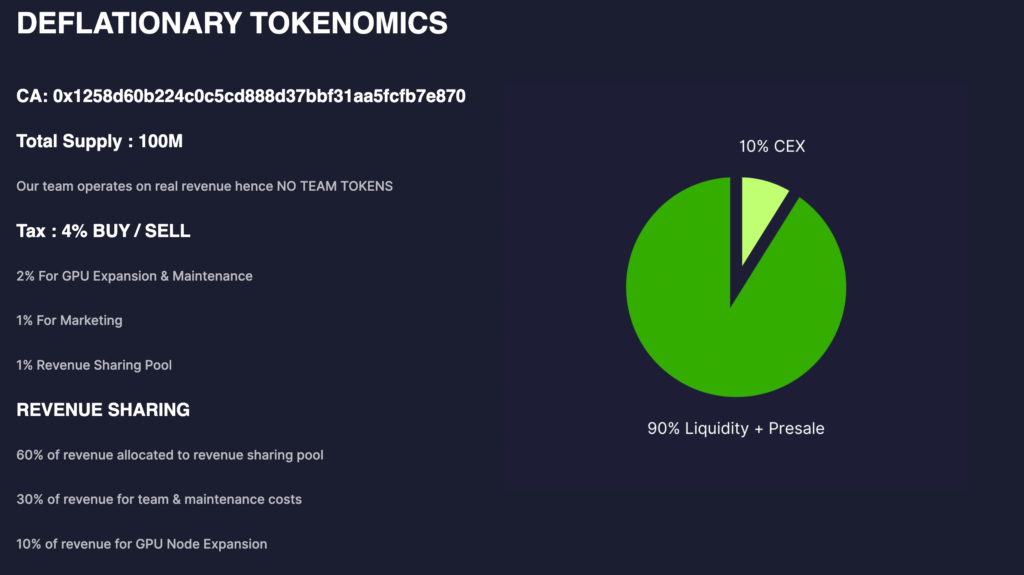Click the 1% Revenue Sharing Pool line
The image size is (1024, 575).
click(94, 365)
